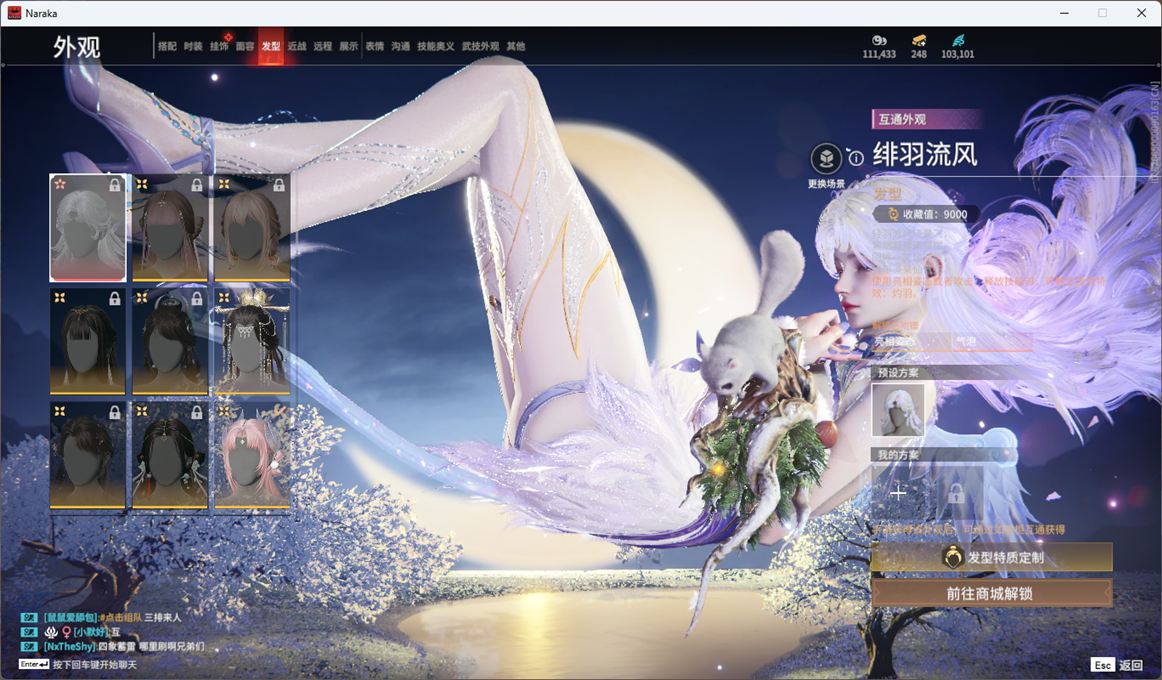Select the black bangs hairstyle in the second row
This screenshot has height=680, width=1162.
click(x=87, y=341)
